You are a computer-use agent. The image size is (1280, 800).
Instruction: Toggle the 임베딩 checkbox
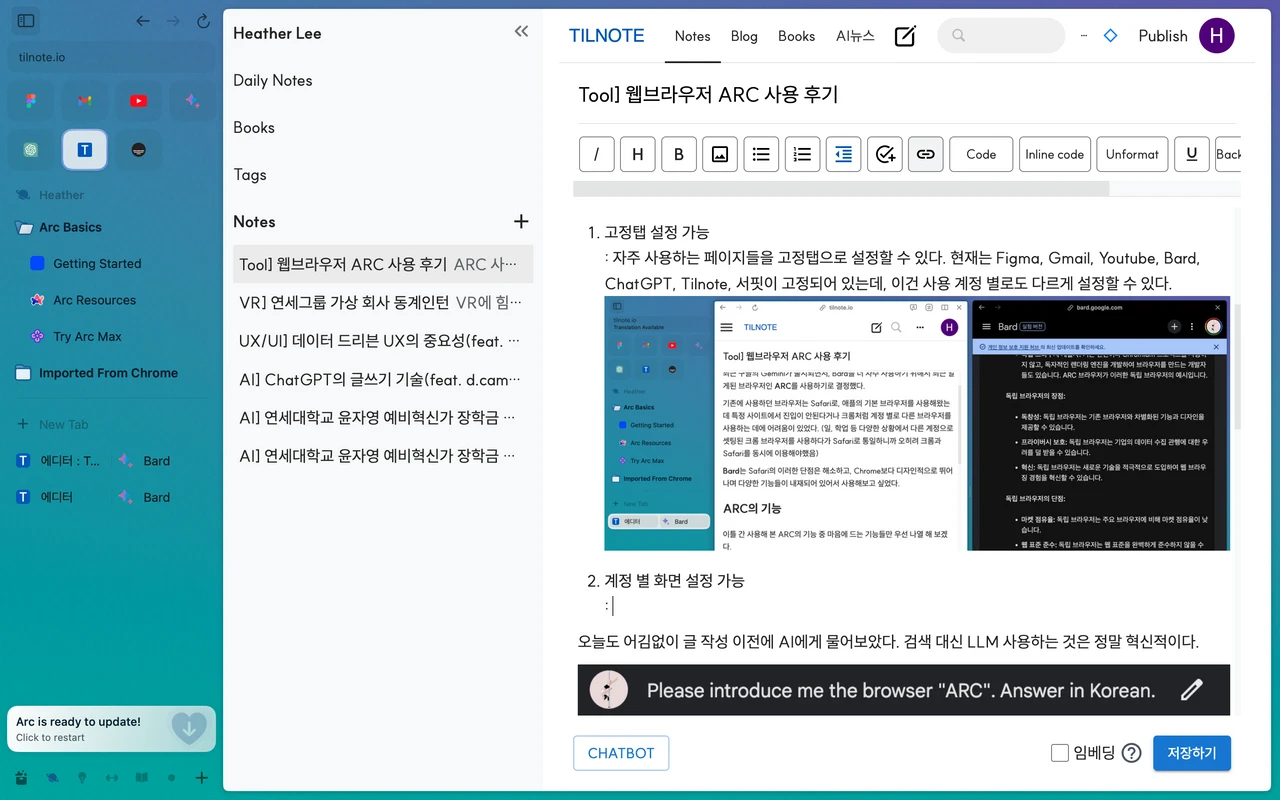(1060, 753)
